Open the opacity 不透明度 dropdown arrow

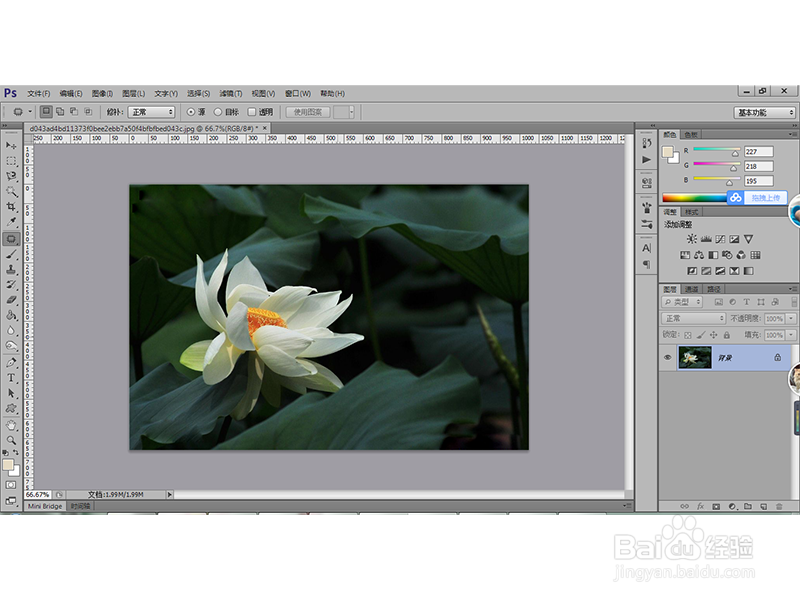tap(791, 318)
